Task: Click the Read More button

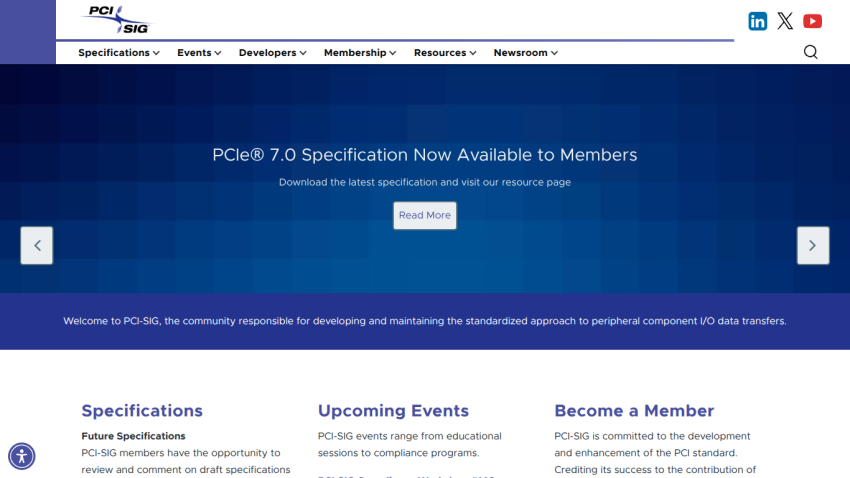Action: pos(424,215)
